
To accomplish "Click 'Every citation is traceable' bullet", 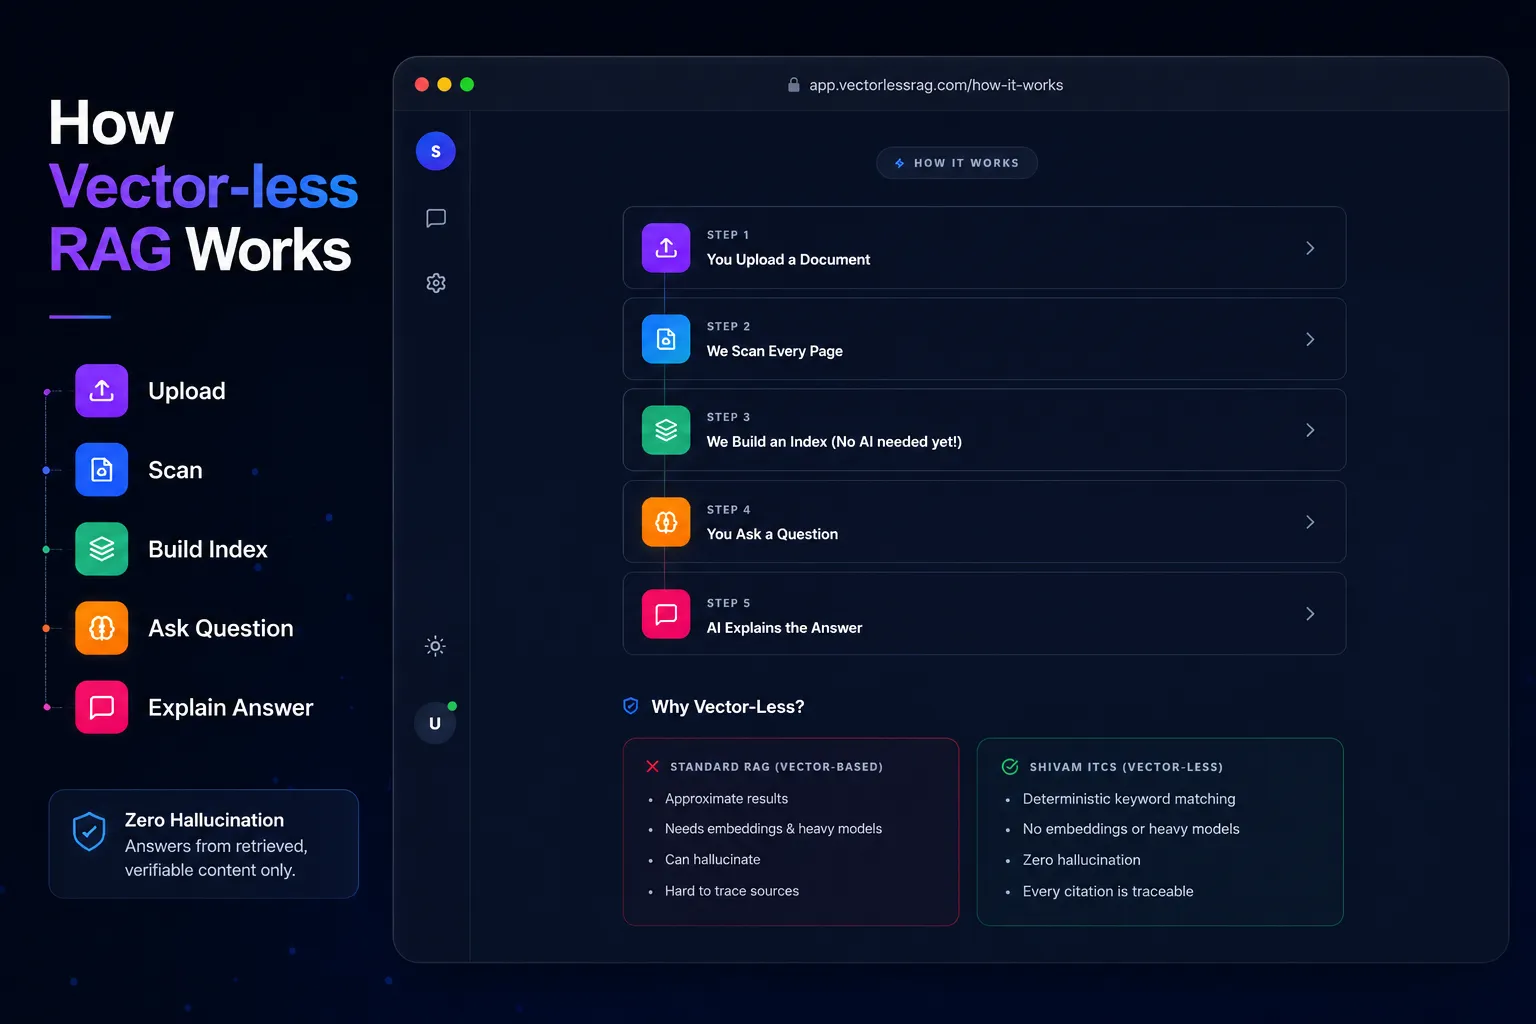I will tap(1108, 891).
